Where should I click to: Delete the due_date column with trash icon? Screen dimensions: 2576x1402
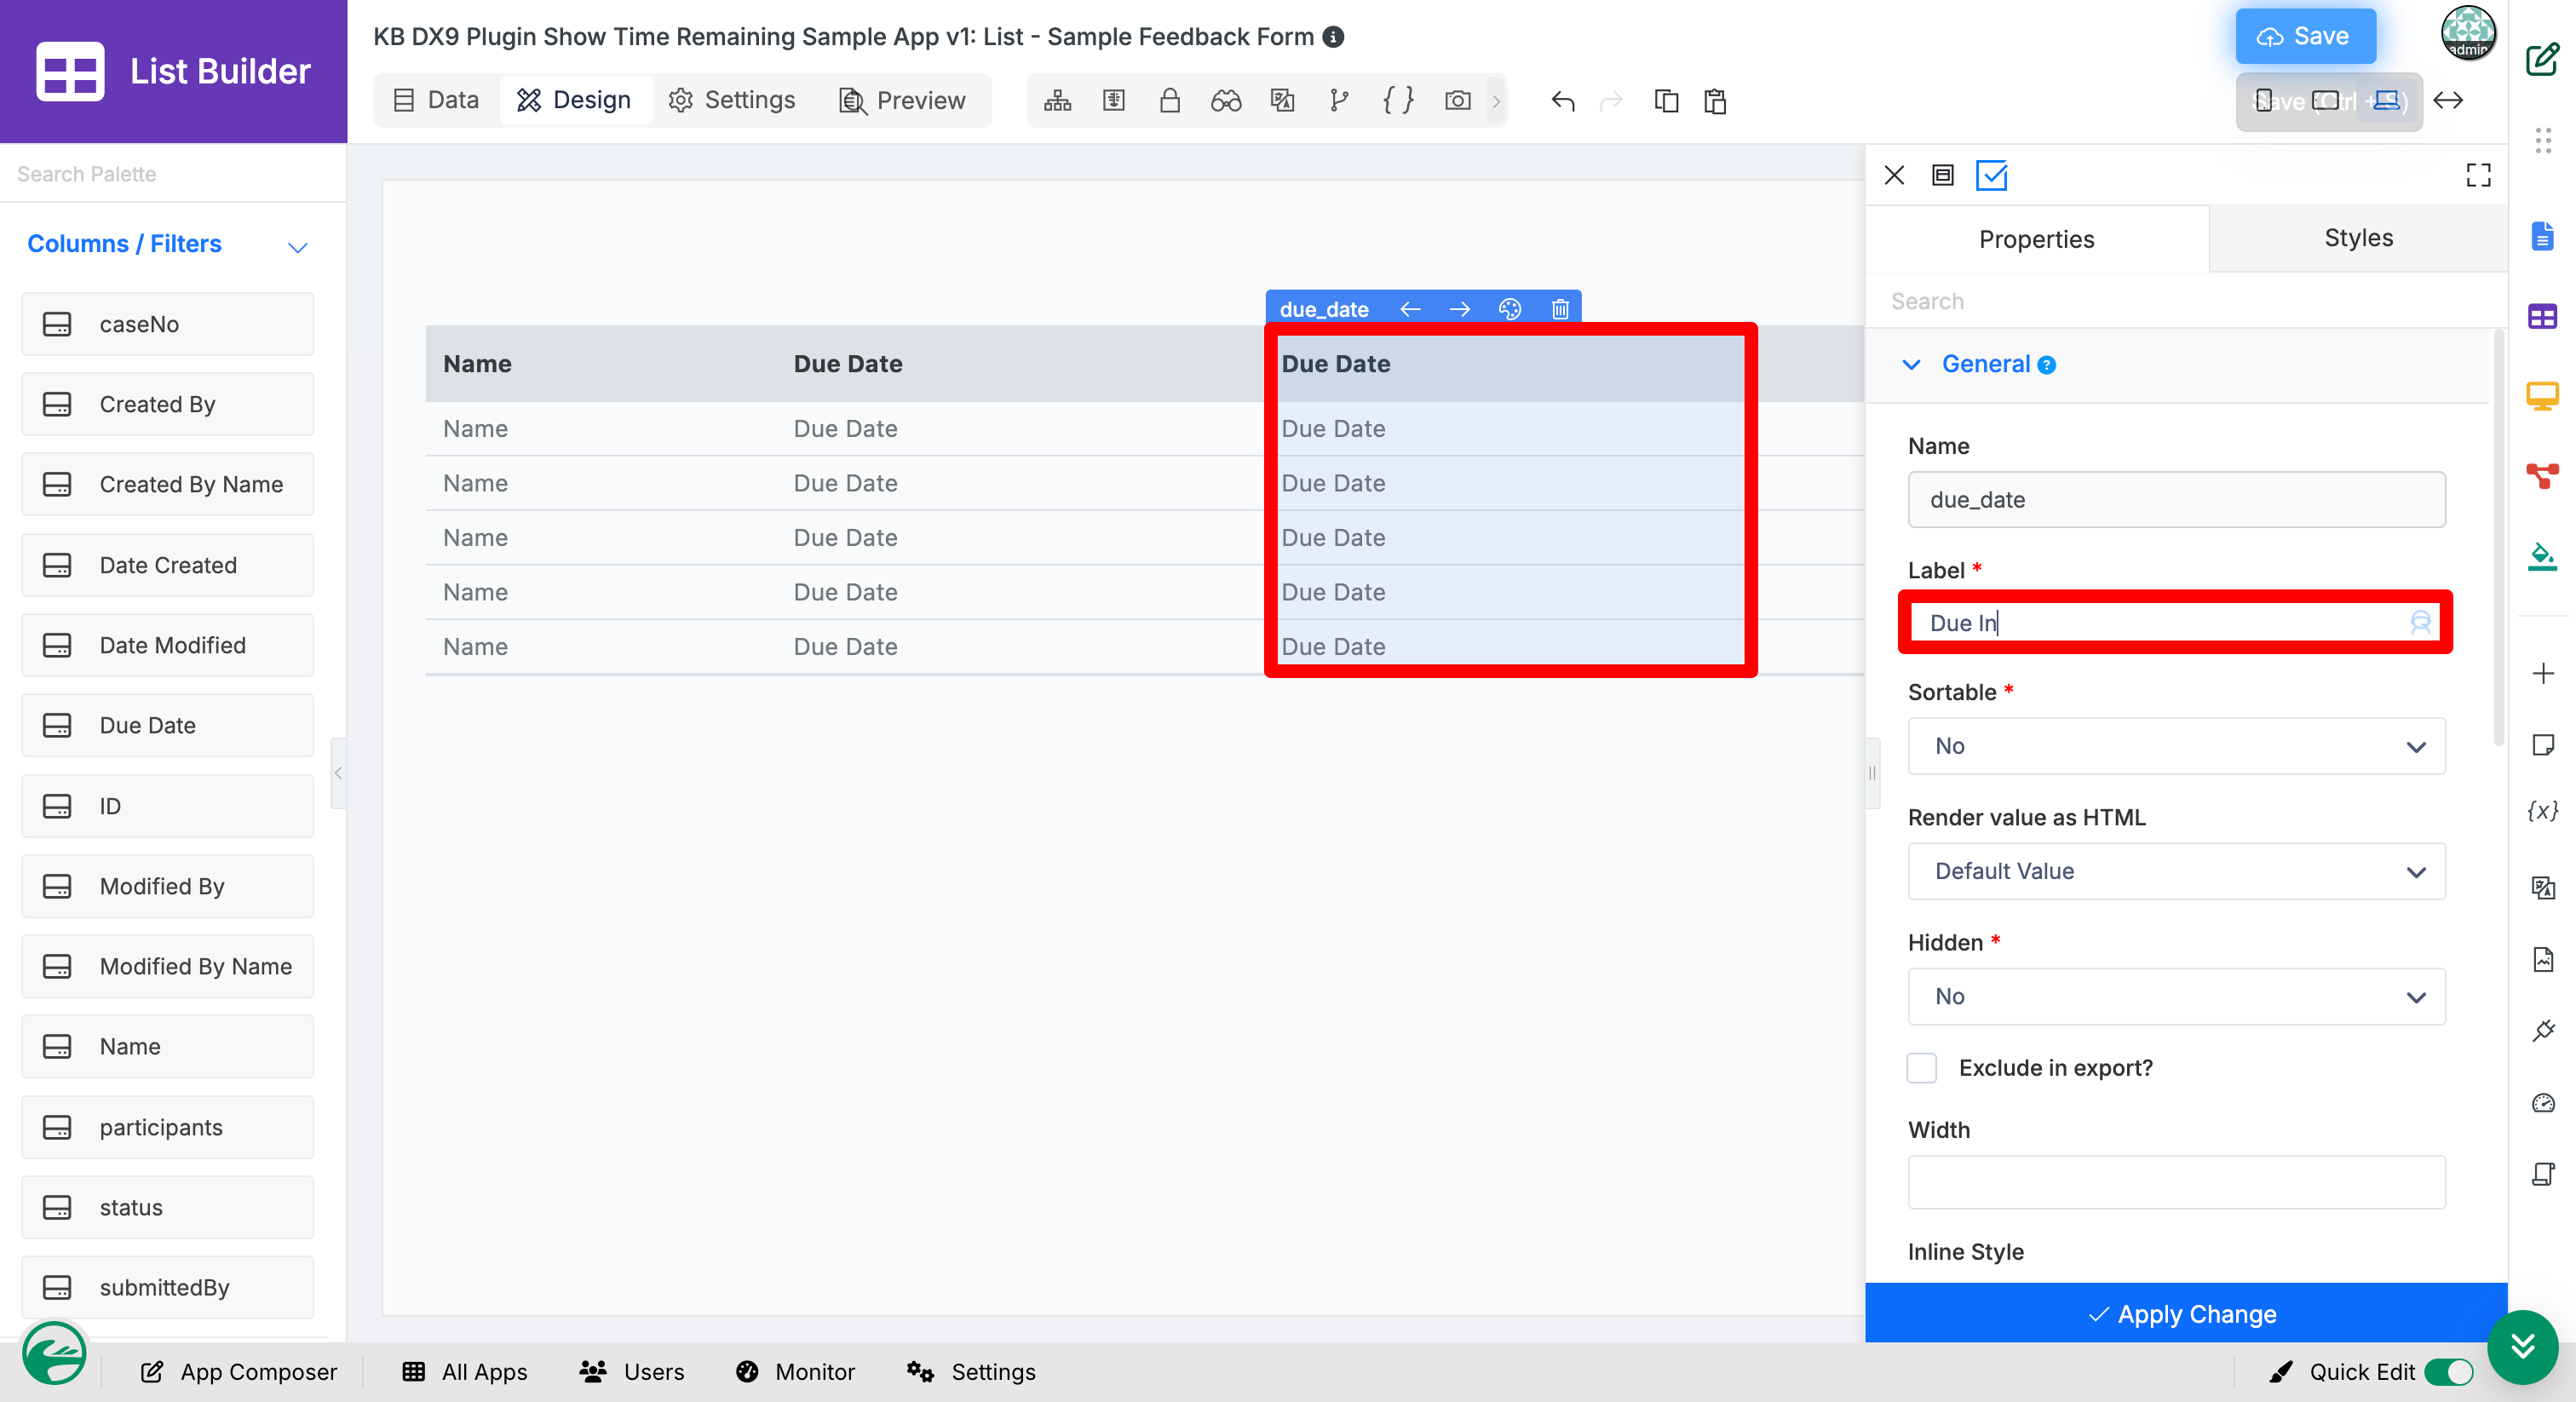[1560, 309]
